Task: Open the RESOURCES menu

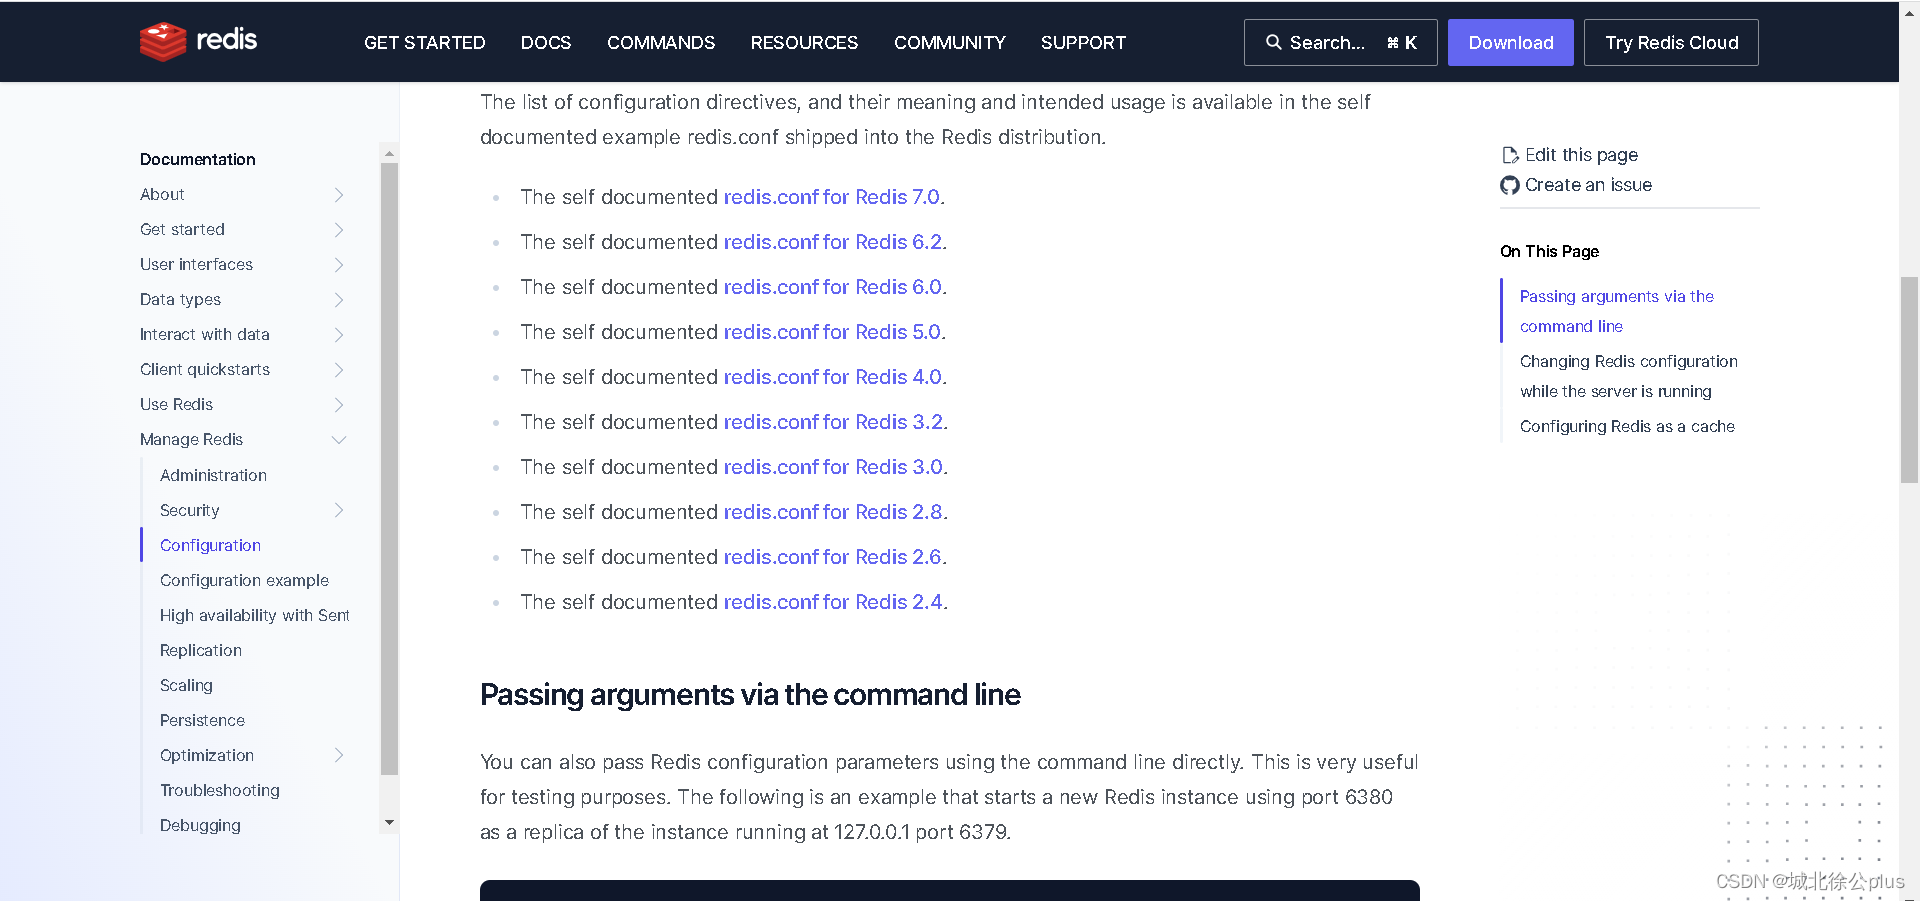Action: pyautogui.click(x=804, y=42)
